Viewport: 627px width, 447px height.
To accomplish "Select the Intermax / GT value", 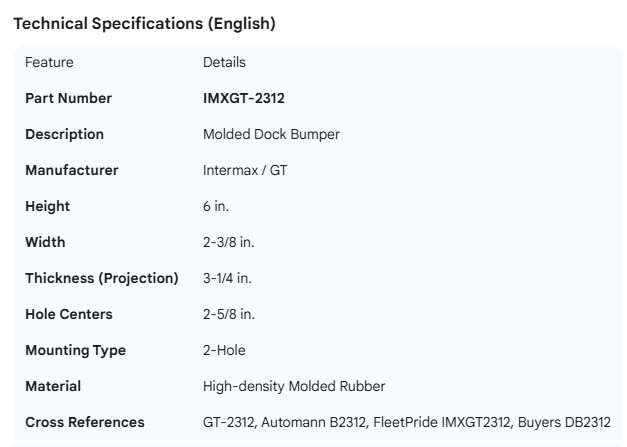I will coord(245,170).
